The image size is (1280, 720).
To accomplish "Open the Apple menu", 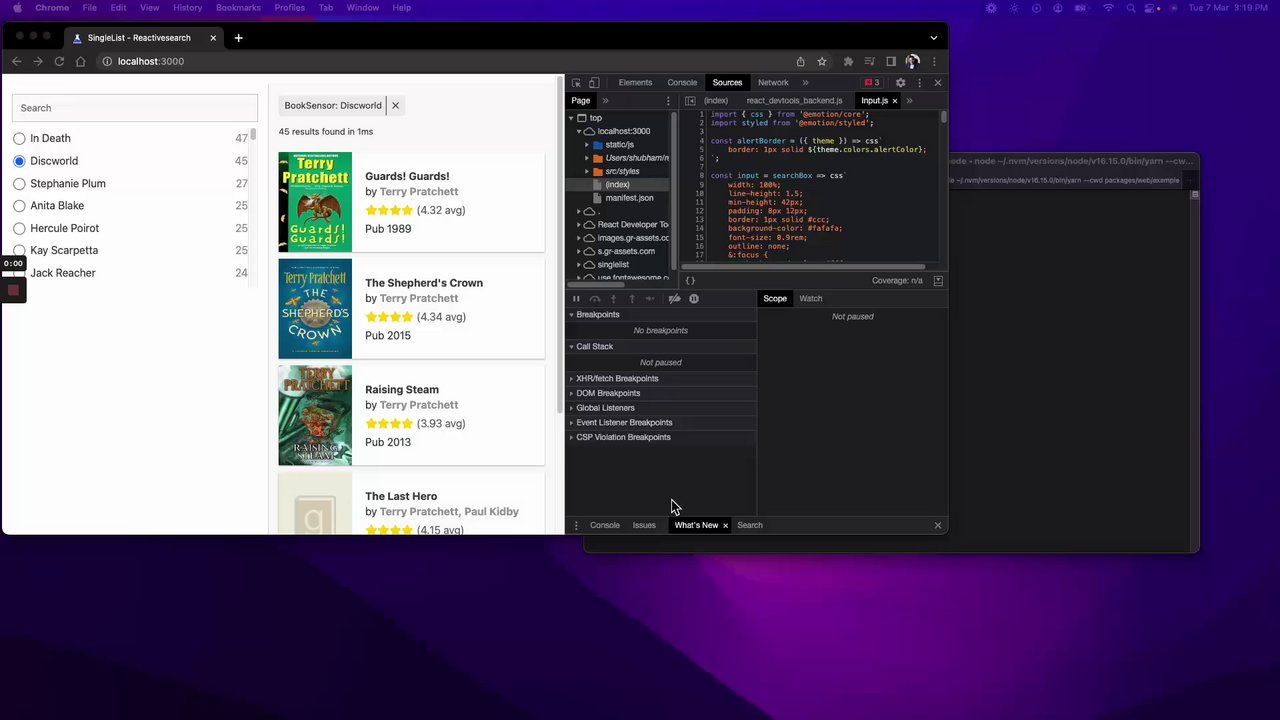I will (x=17, y=8).
